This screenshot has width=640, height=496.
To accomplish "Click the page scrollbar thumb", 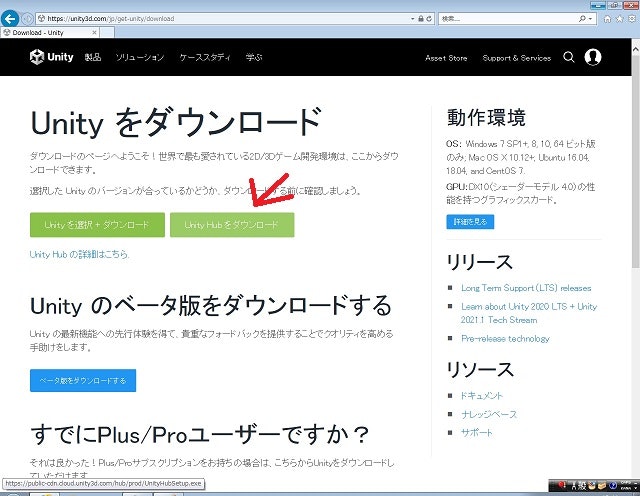I will tap(636, 162).
